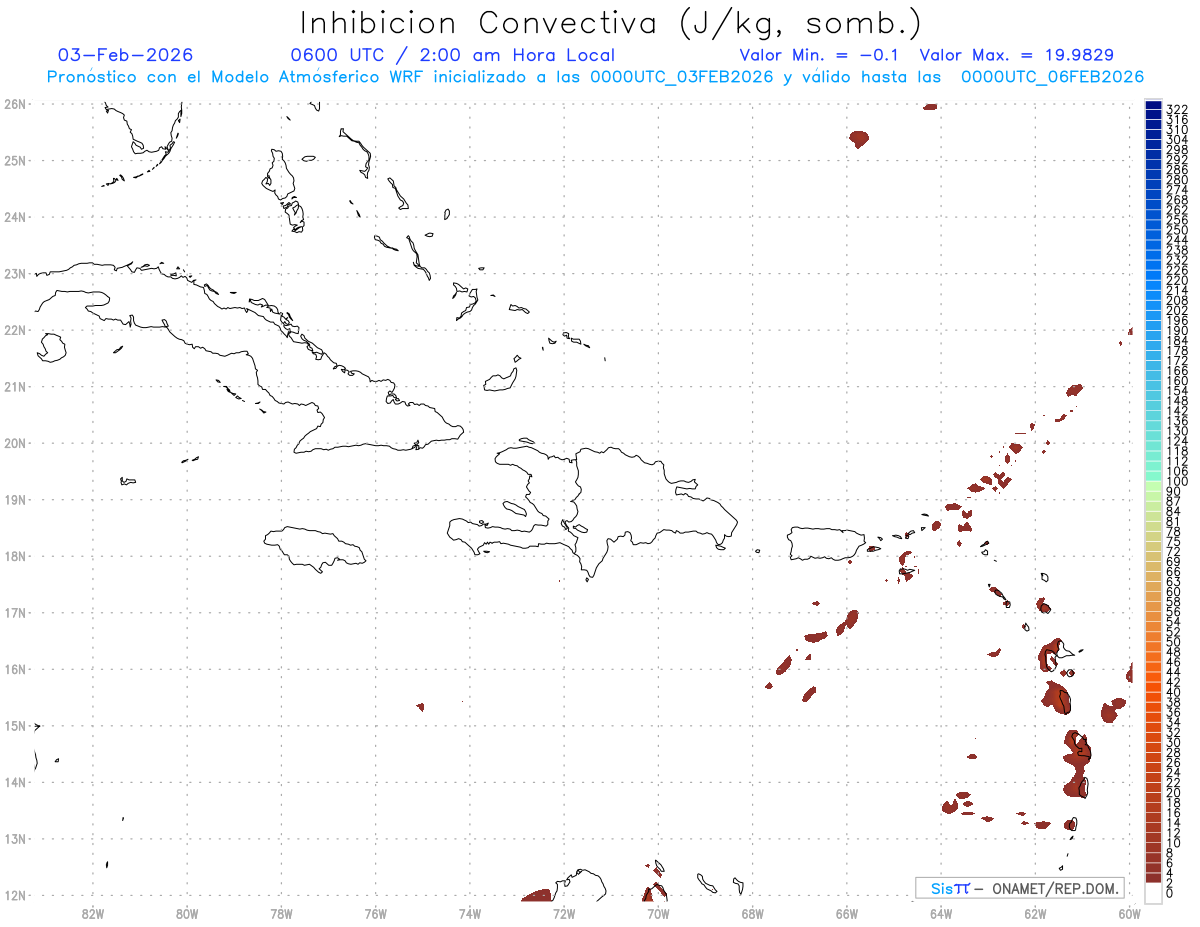Click the '80W' longitude label

[187, 912]
